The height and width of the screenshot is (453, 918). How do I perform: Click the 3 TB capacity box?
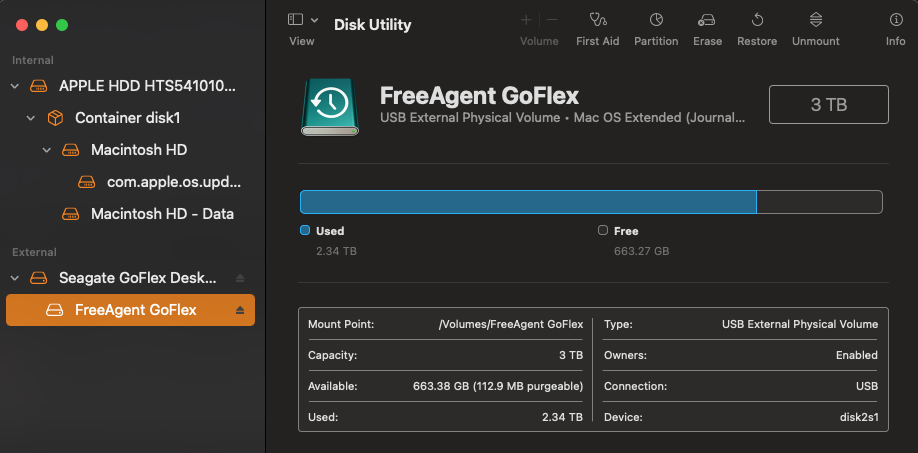(x=828, y=105)
